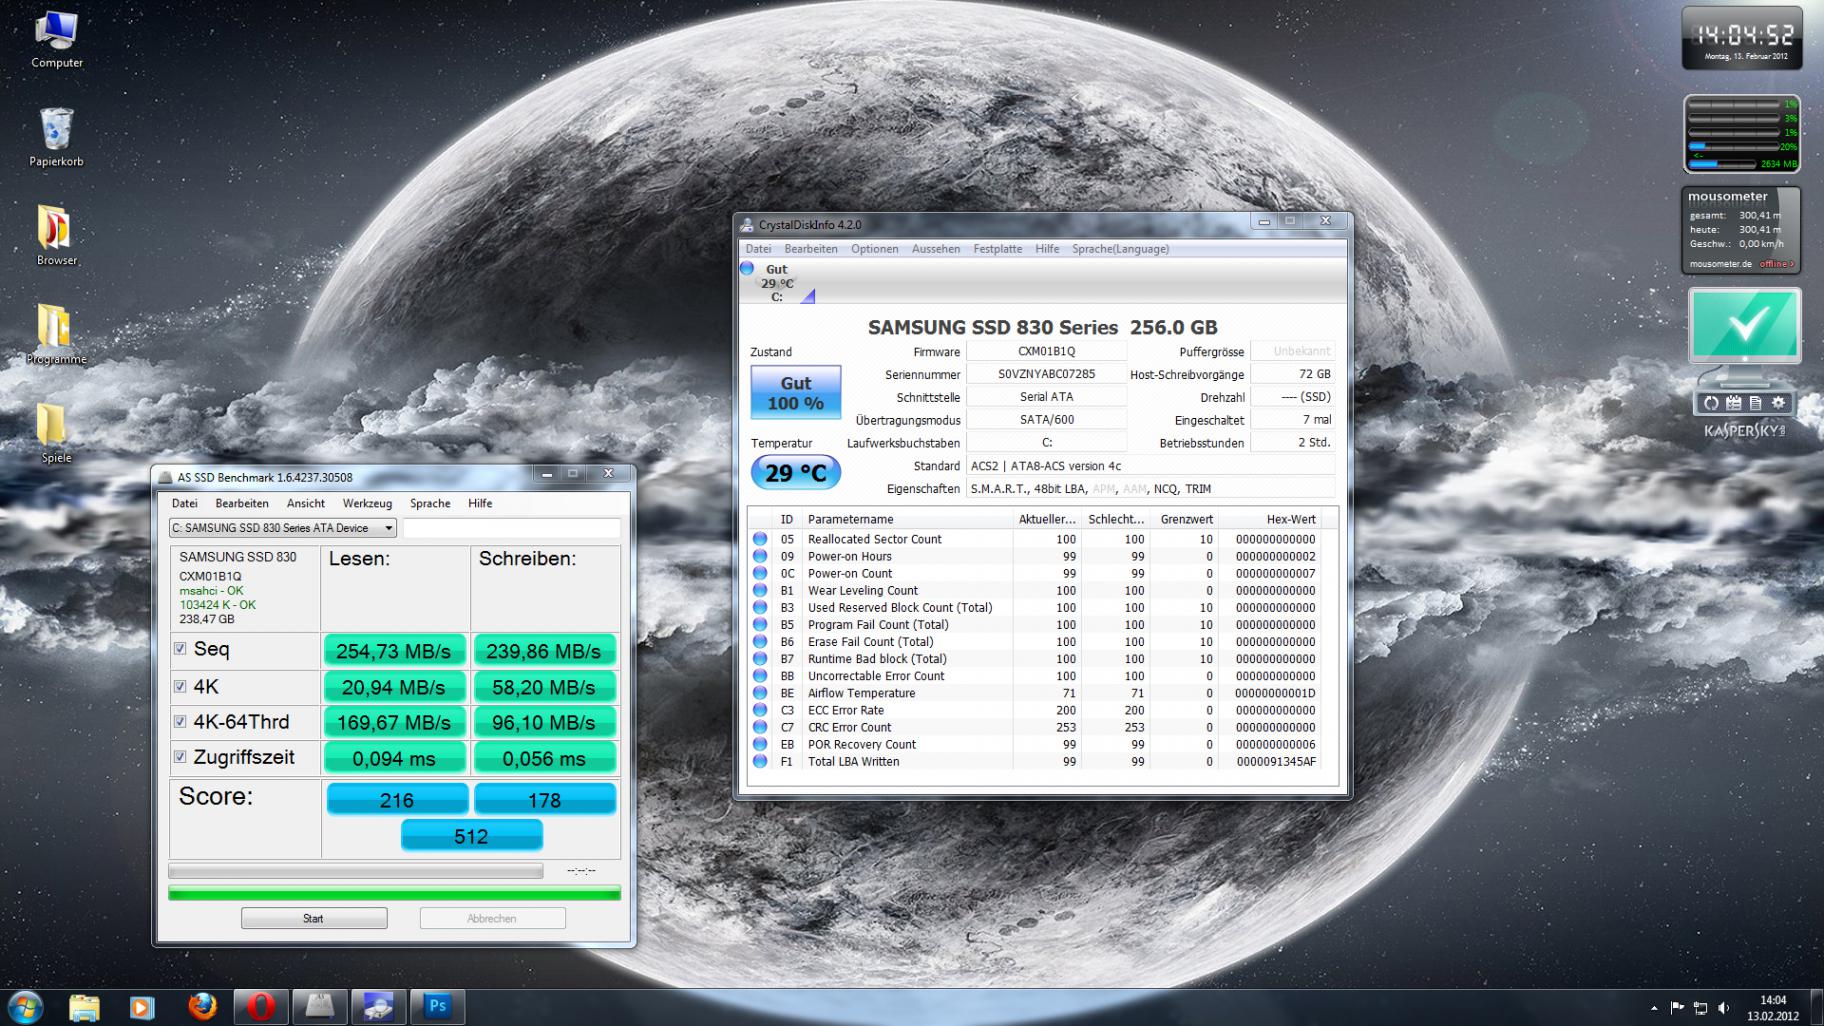Select the Spiele folder on desktop
1824x1026 pixels.
click(x=56, y=433)
